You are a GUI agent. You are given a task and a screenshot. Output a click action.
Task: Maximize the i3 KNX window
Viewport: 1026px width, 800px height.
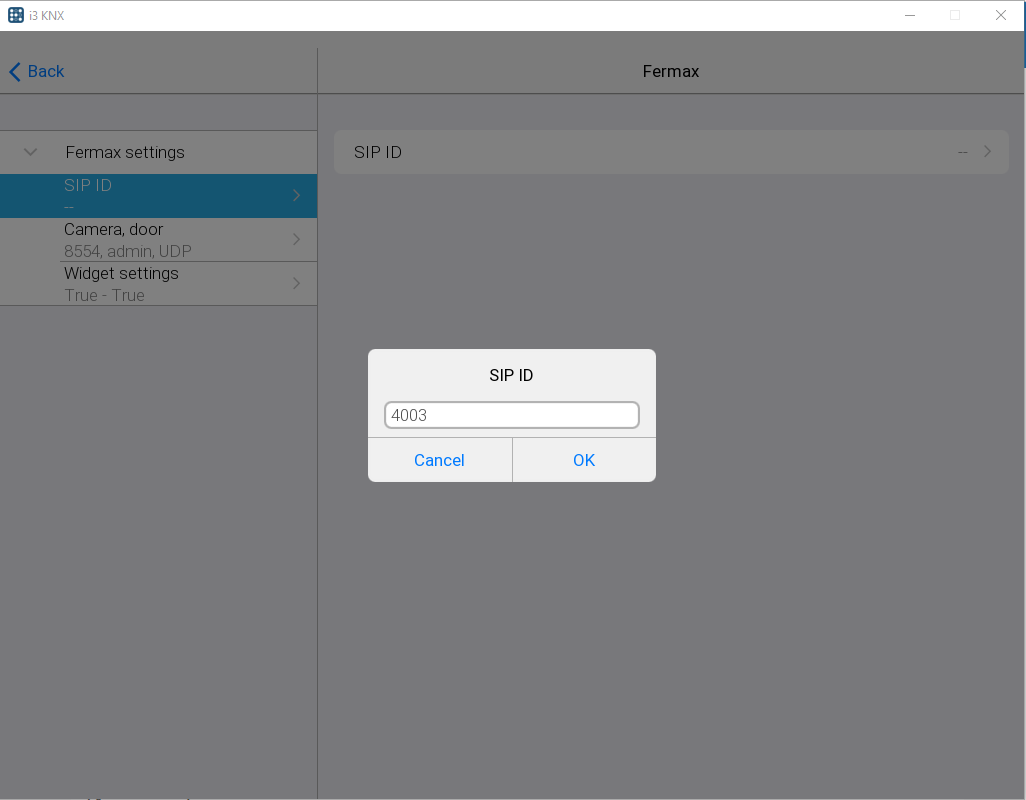(x=955, y=15)
